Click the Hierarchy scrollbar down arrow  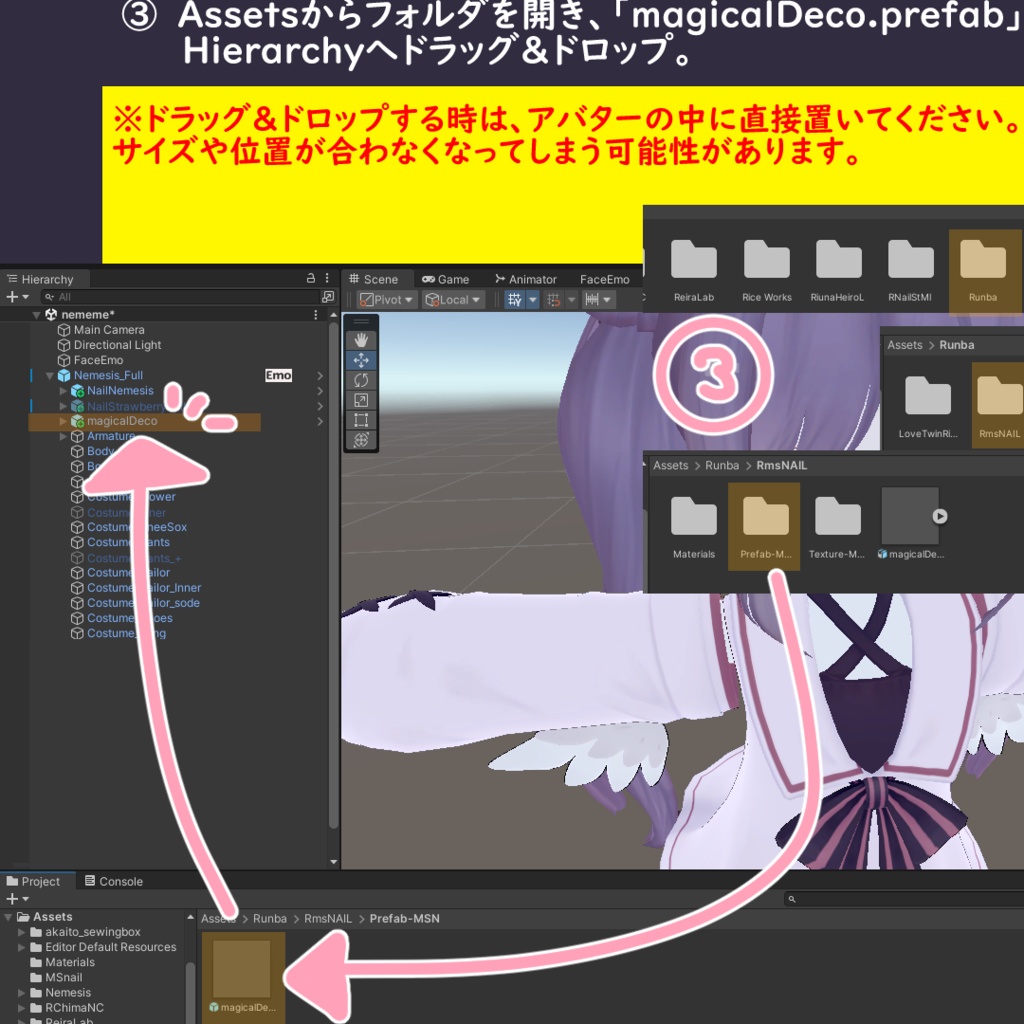tap(334, 862)
